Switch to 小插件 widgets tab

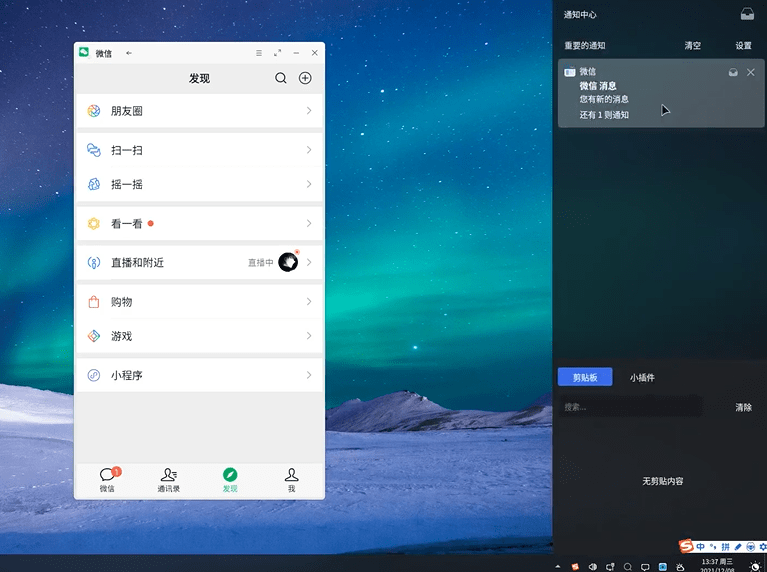point(642,377)
